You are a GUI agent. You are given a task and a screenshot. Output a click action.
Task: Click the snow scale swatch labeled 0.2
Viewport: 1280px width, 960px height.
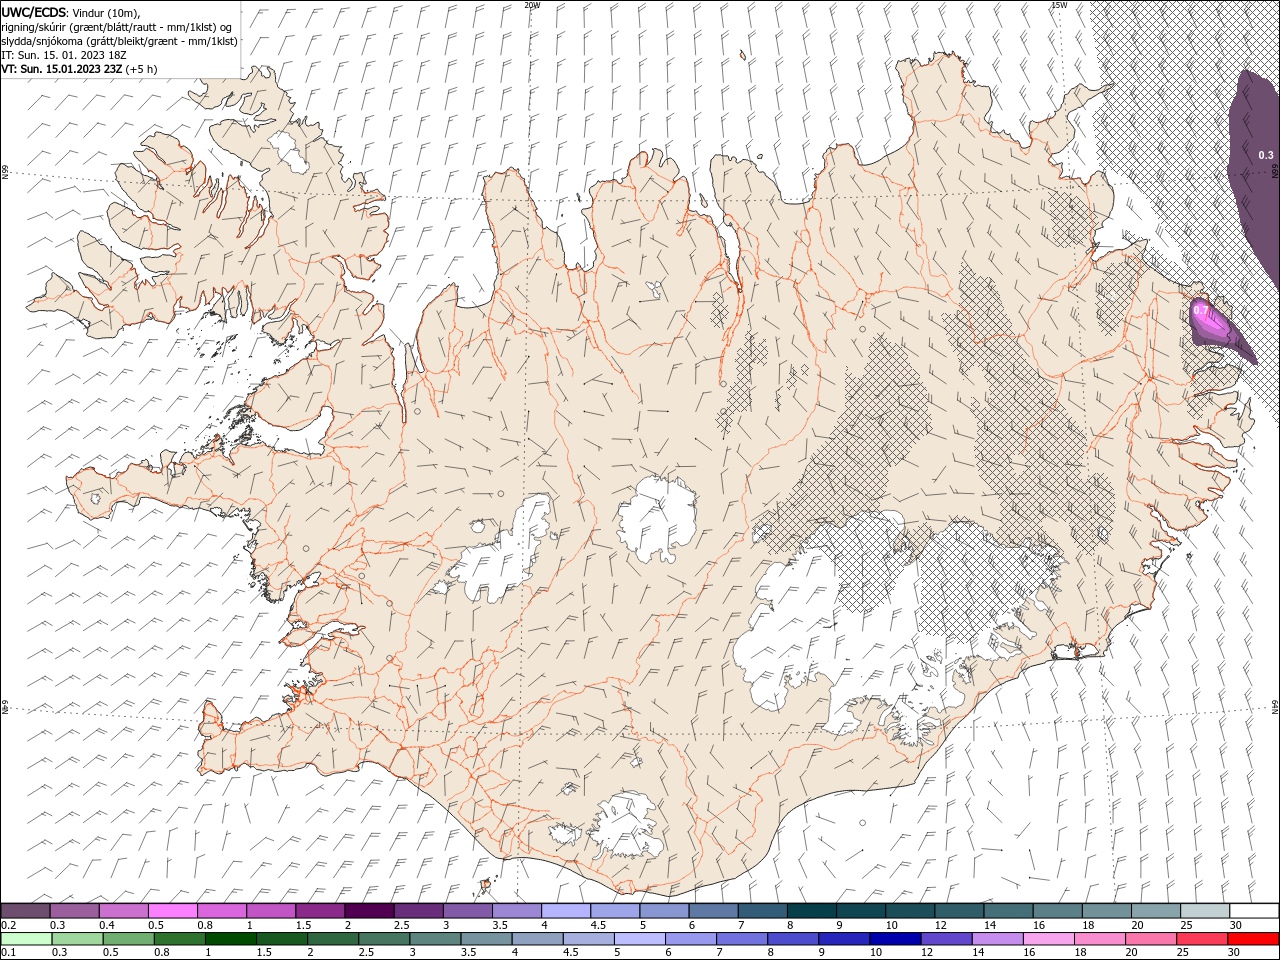point(25,911)
